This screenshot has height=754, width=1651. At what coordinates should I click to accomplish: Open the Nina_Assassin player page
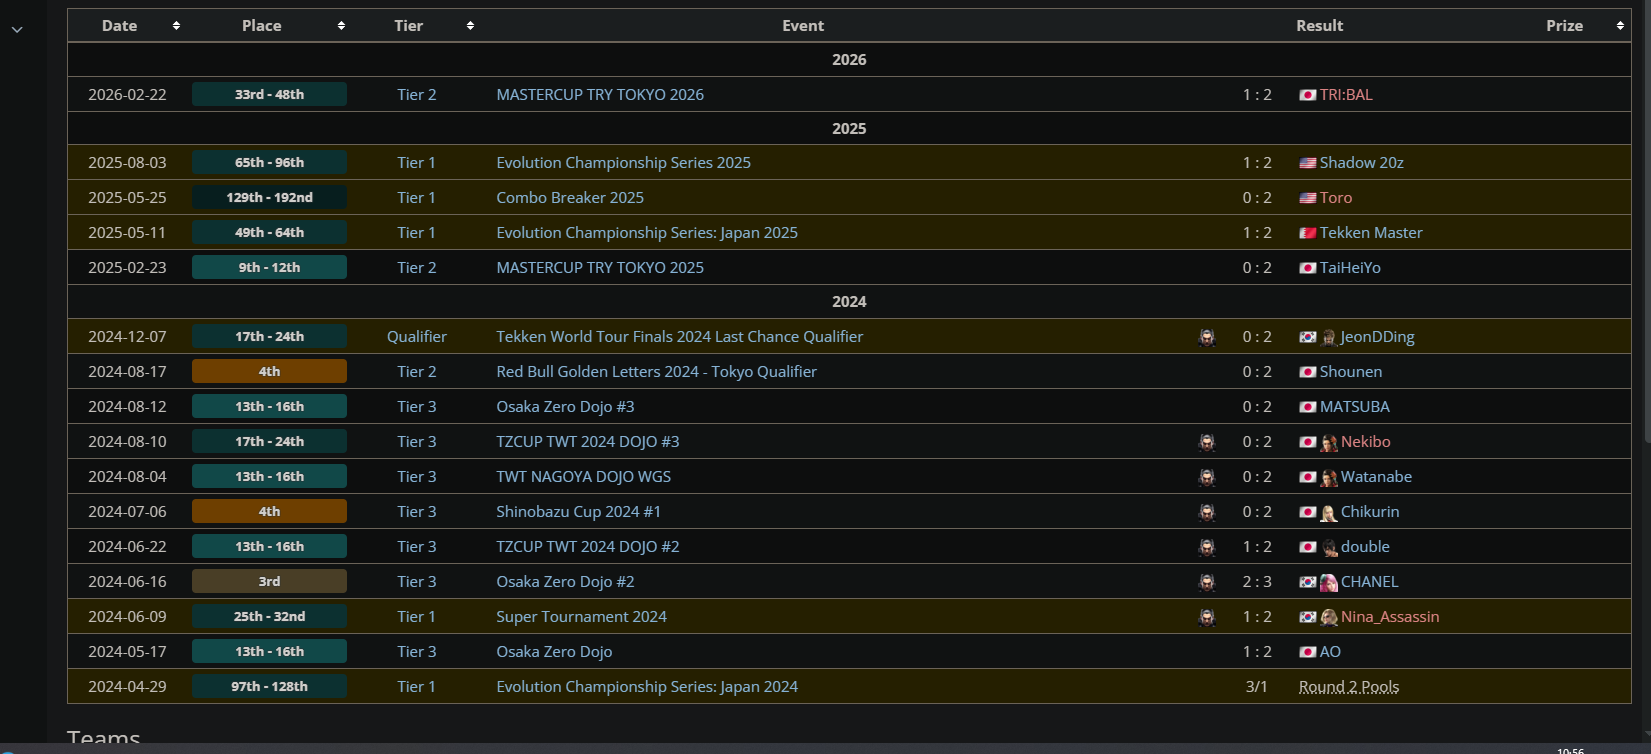point(1390,617)
